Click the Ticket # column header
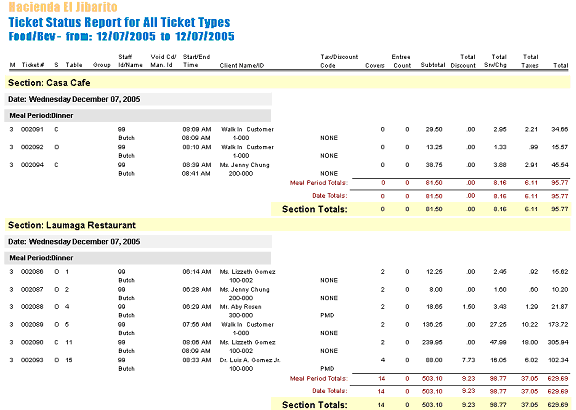 pos(33,65)
